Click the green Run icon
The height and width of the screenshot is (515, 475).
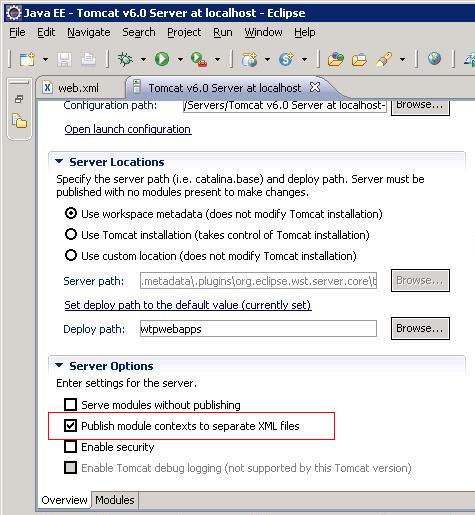point(162,60)
